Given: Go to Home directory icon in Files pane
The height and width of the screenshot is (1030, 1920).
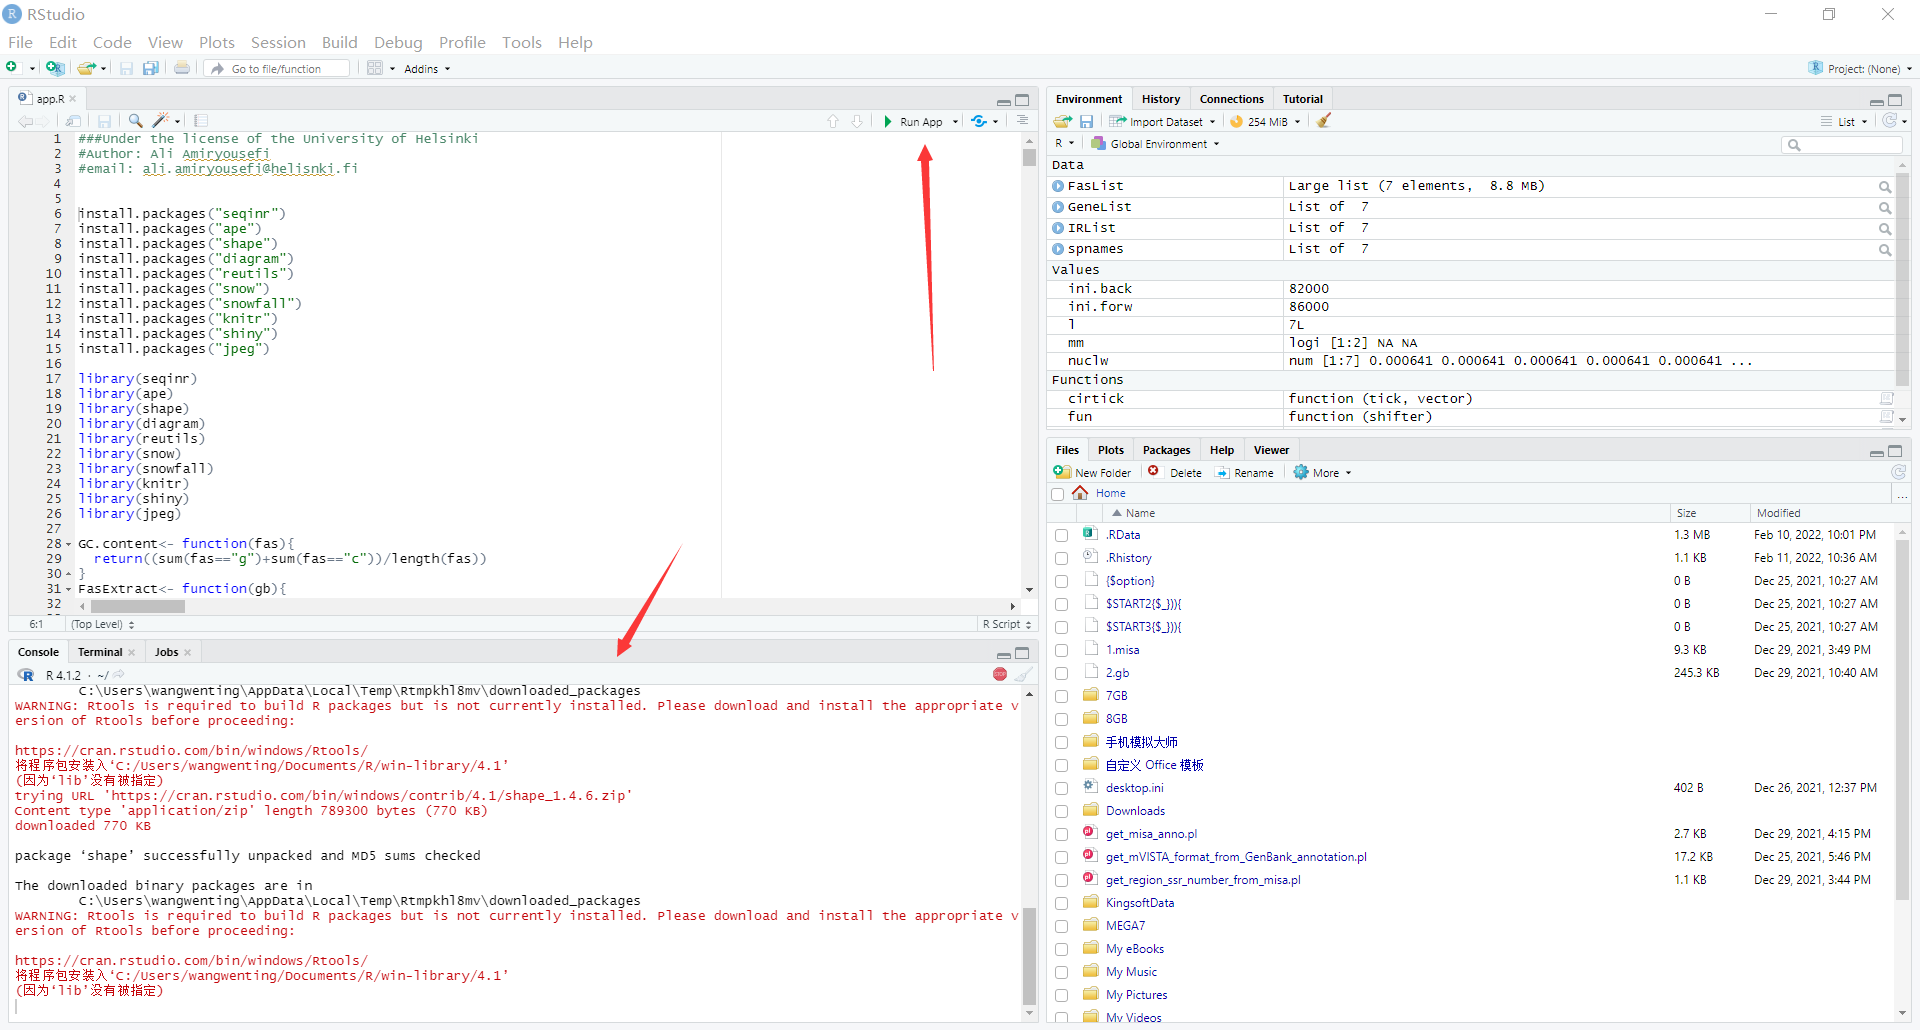Looking at the screenshot, I should click(x=1080, y=493).
